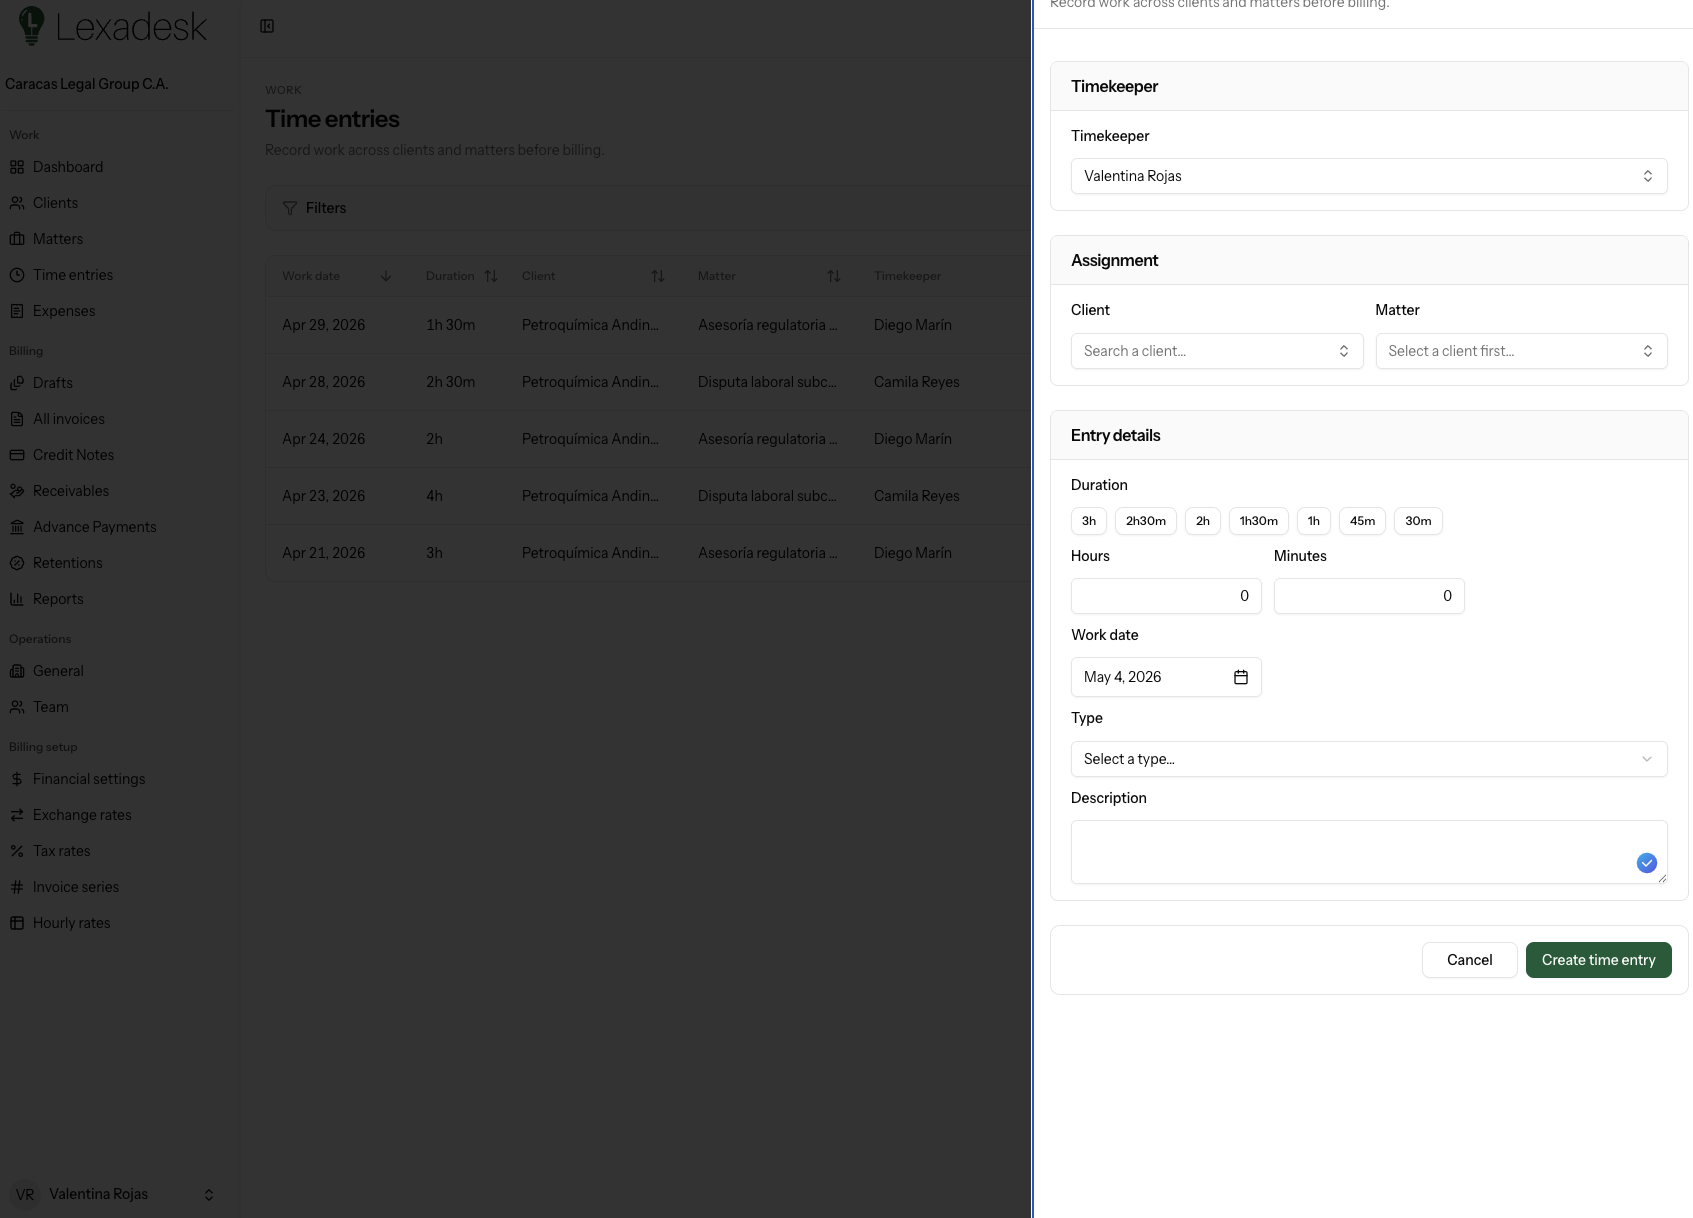Sort by Client column arrows
The height and width of the screenshot is (1218, 1693).
pyautogui.click(x=658, y=276)
